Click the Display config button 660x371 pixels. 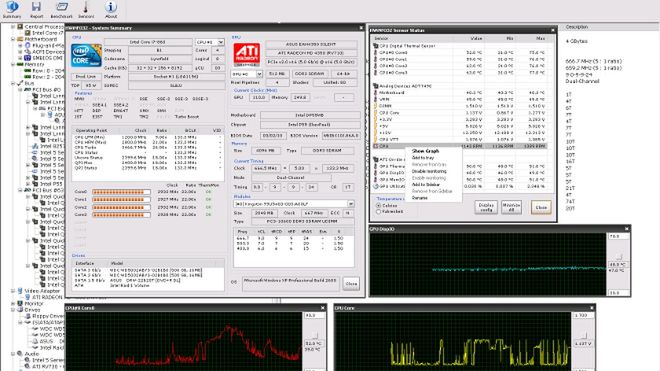pyautogui.click(x=486, y=207)
